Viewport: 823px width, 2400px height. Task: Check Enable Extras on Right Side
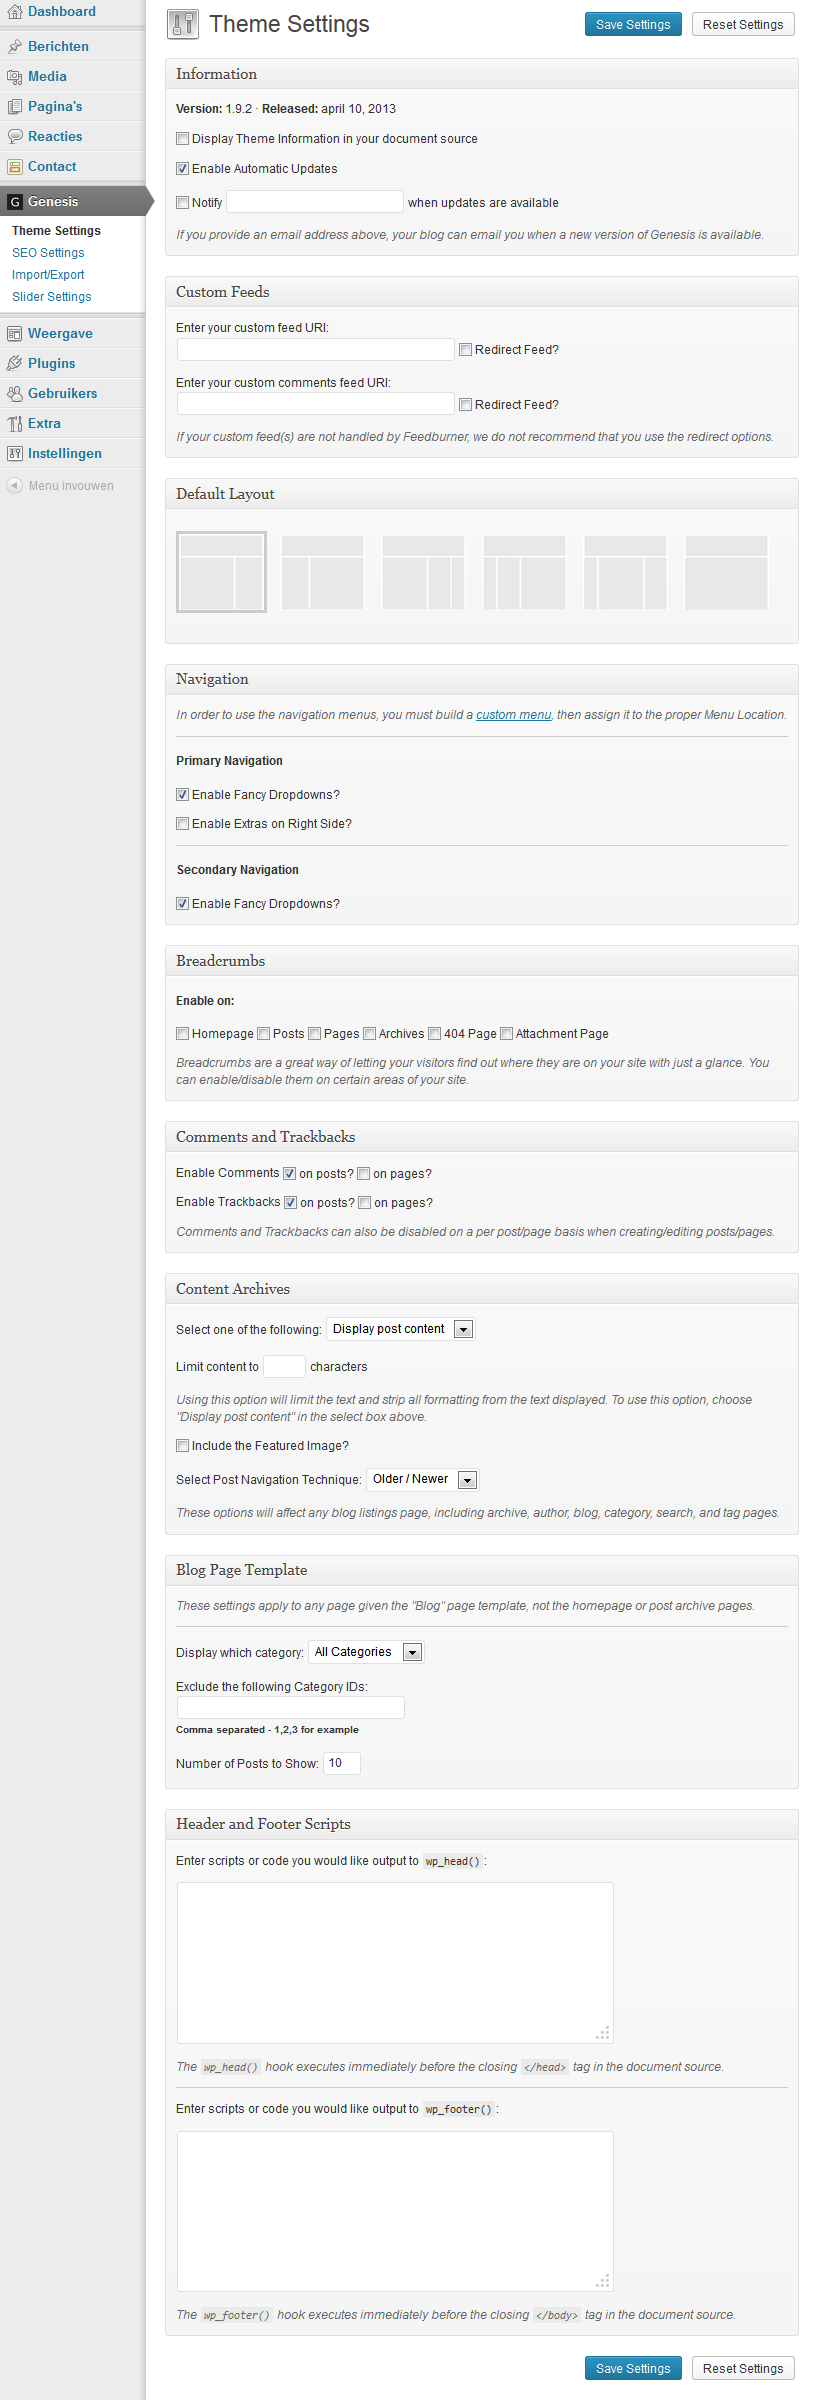(183, 824)
